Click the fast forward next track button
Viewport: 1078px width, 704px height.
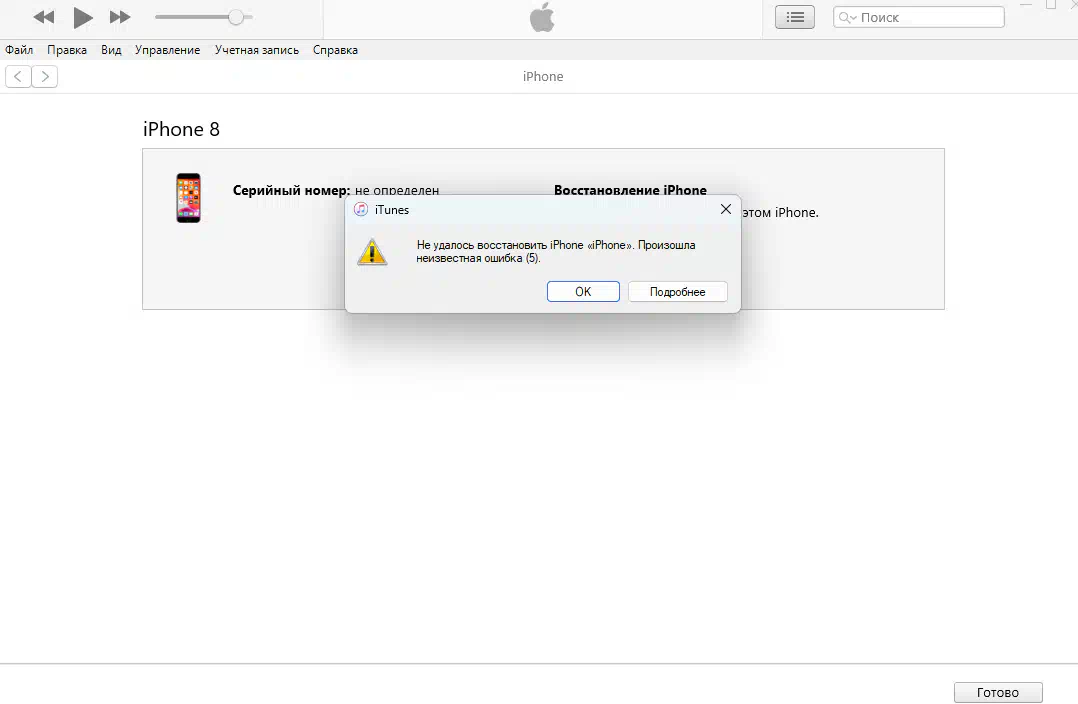tap(120, 17)
